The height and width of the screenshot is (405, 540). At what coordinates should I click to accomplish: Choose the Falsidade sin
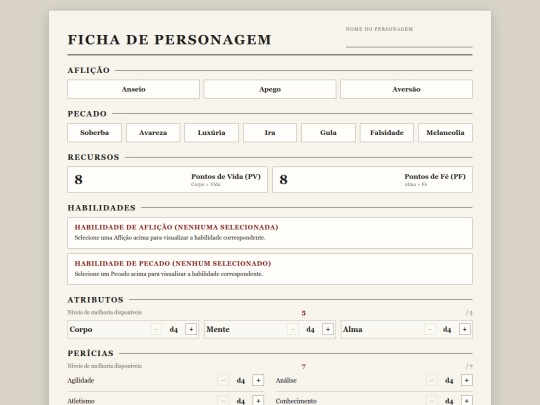(387, 133)
